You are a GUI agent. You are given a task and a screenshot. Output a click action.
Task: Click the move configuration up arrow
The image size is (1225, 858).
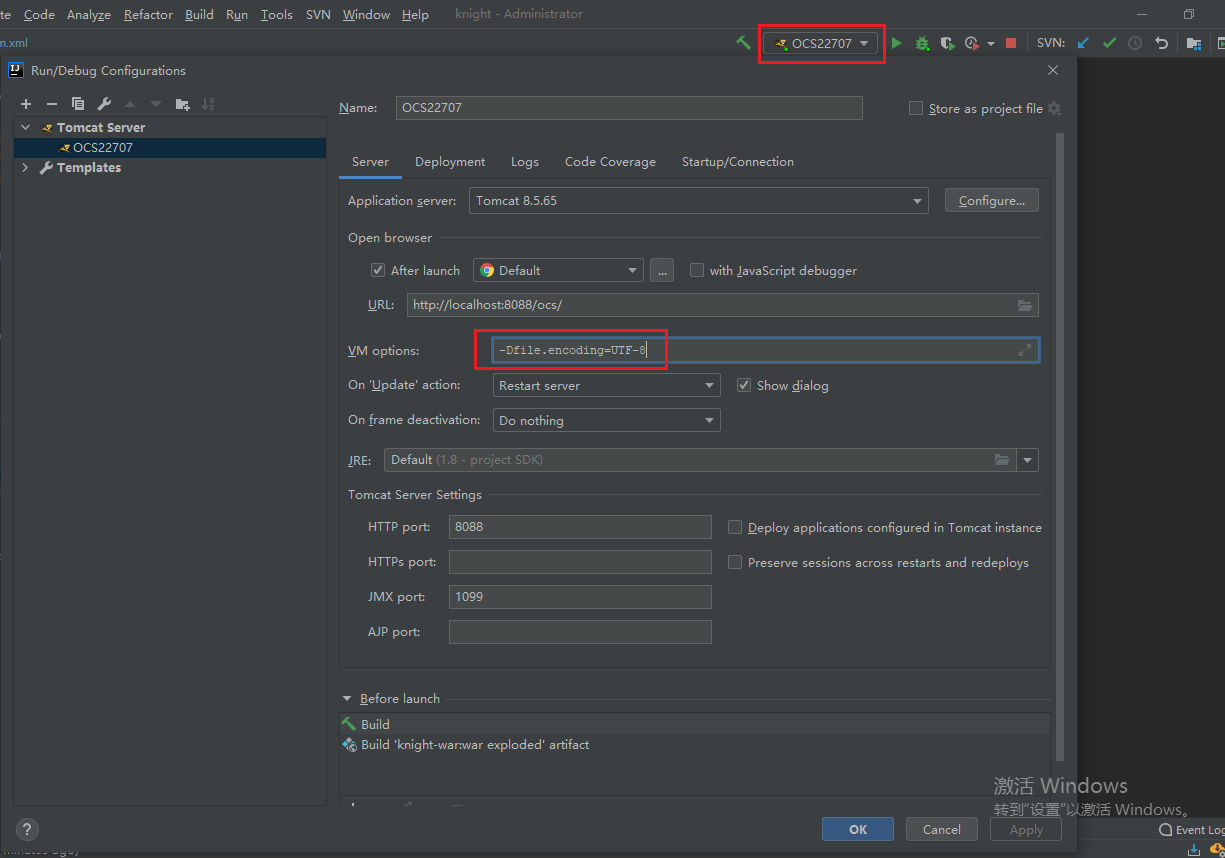click(130, 104)
